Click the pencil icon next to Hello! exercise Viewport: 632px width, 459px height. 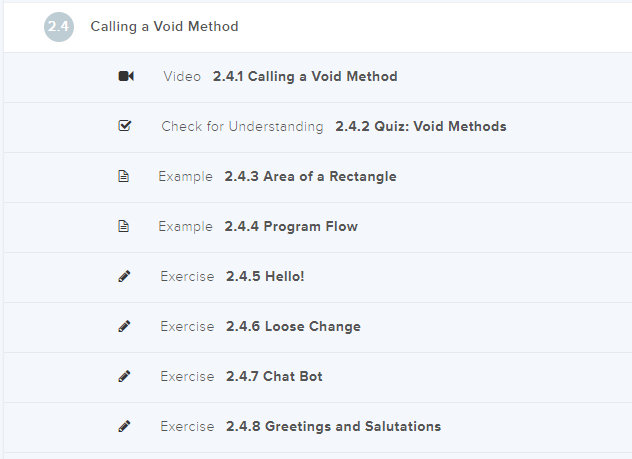124,277
